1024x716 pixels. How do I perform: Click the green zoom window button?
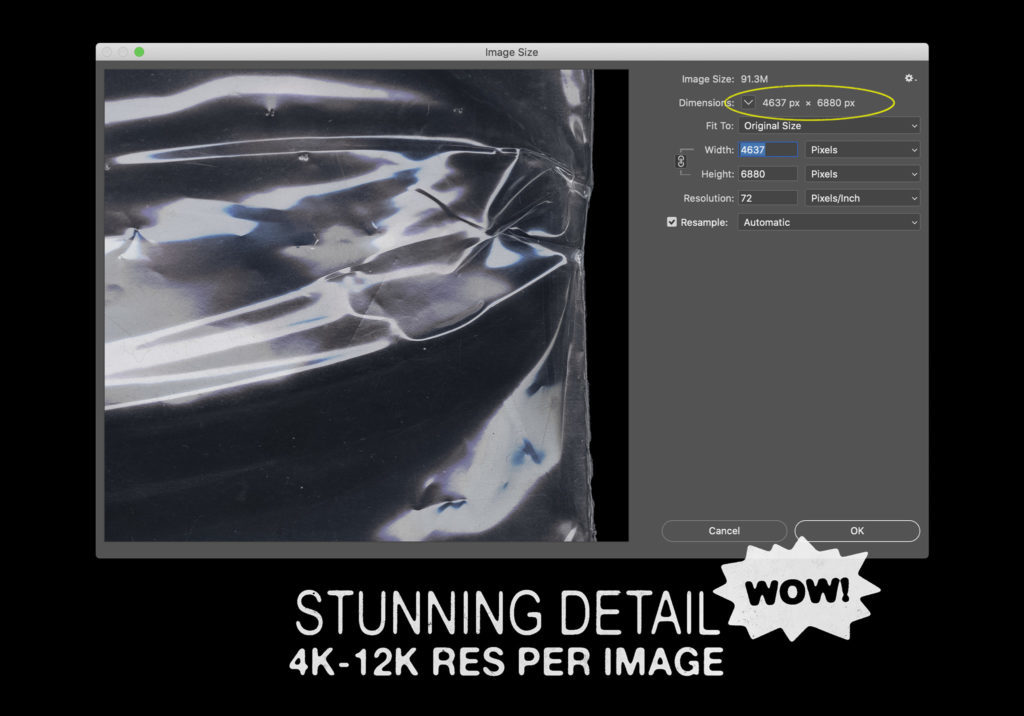tap(139, 52)
